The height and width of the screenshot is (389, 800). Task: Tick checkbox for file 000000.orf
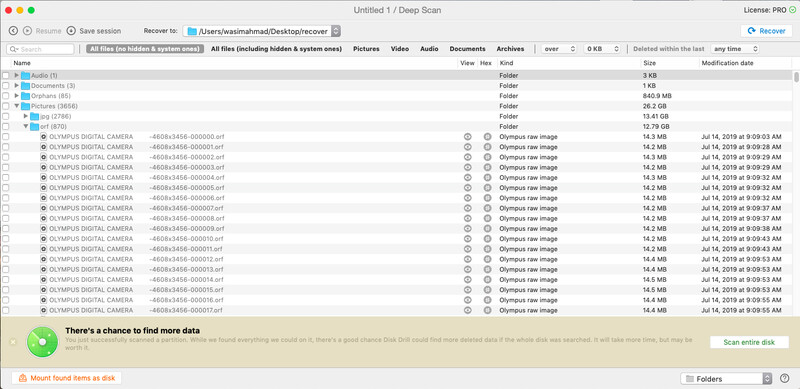pyautogui.click(x=6, y=137)
